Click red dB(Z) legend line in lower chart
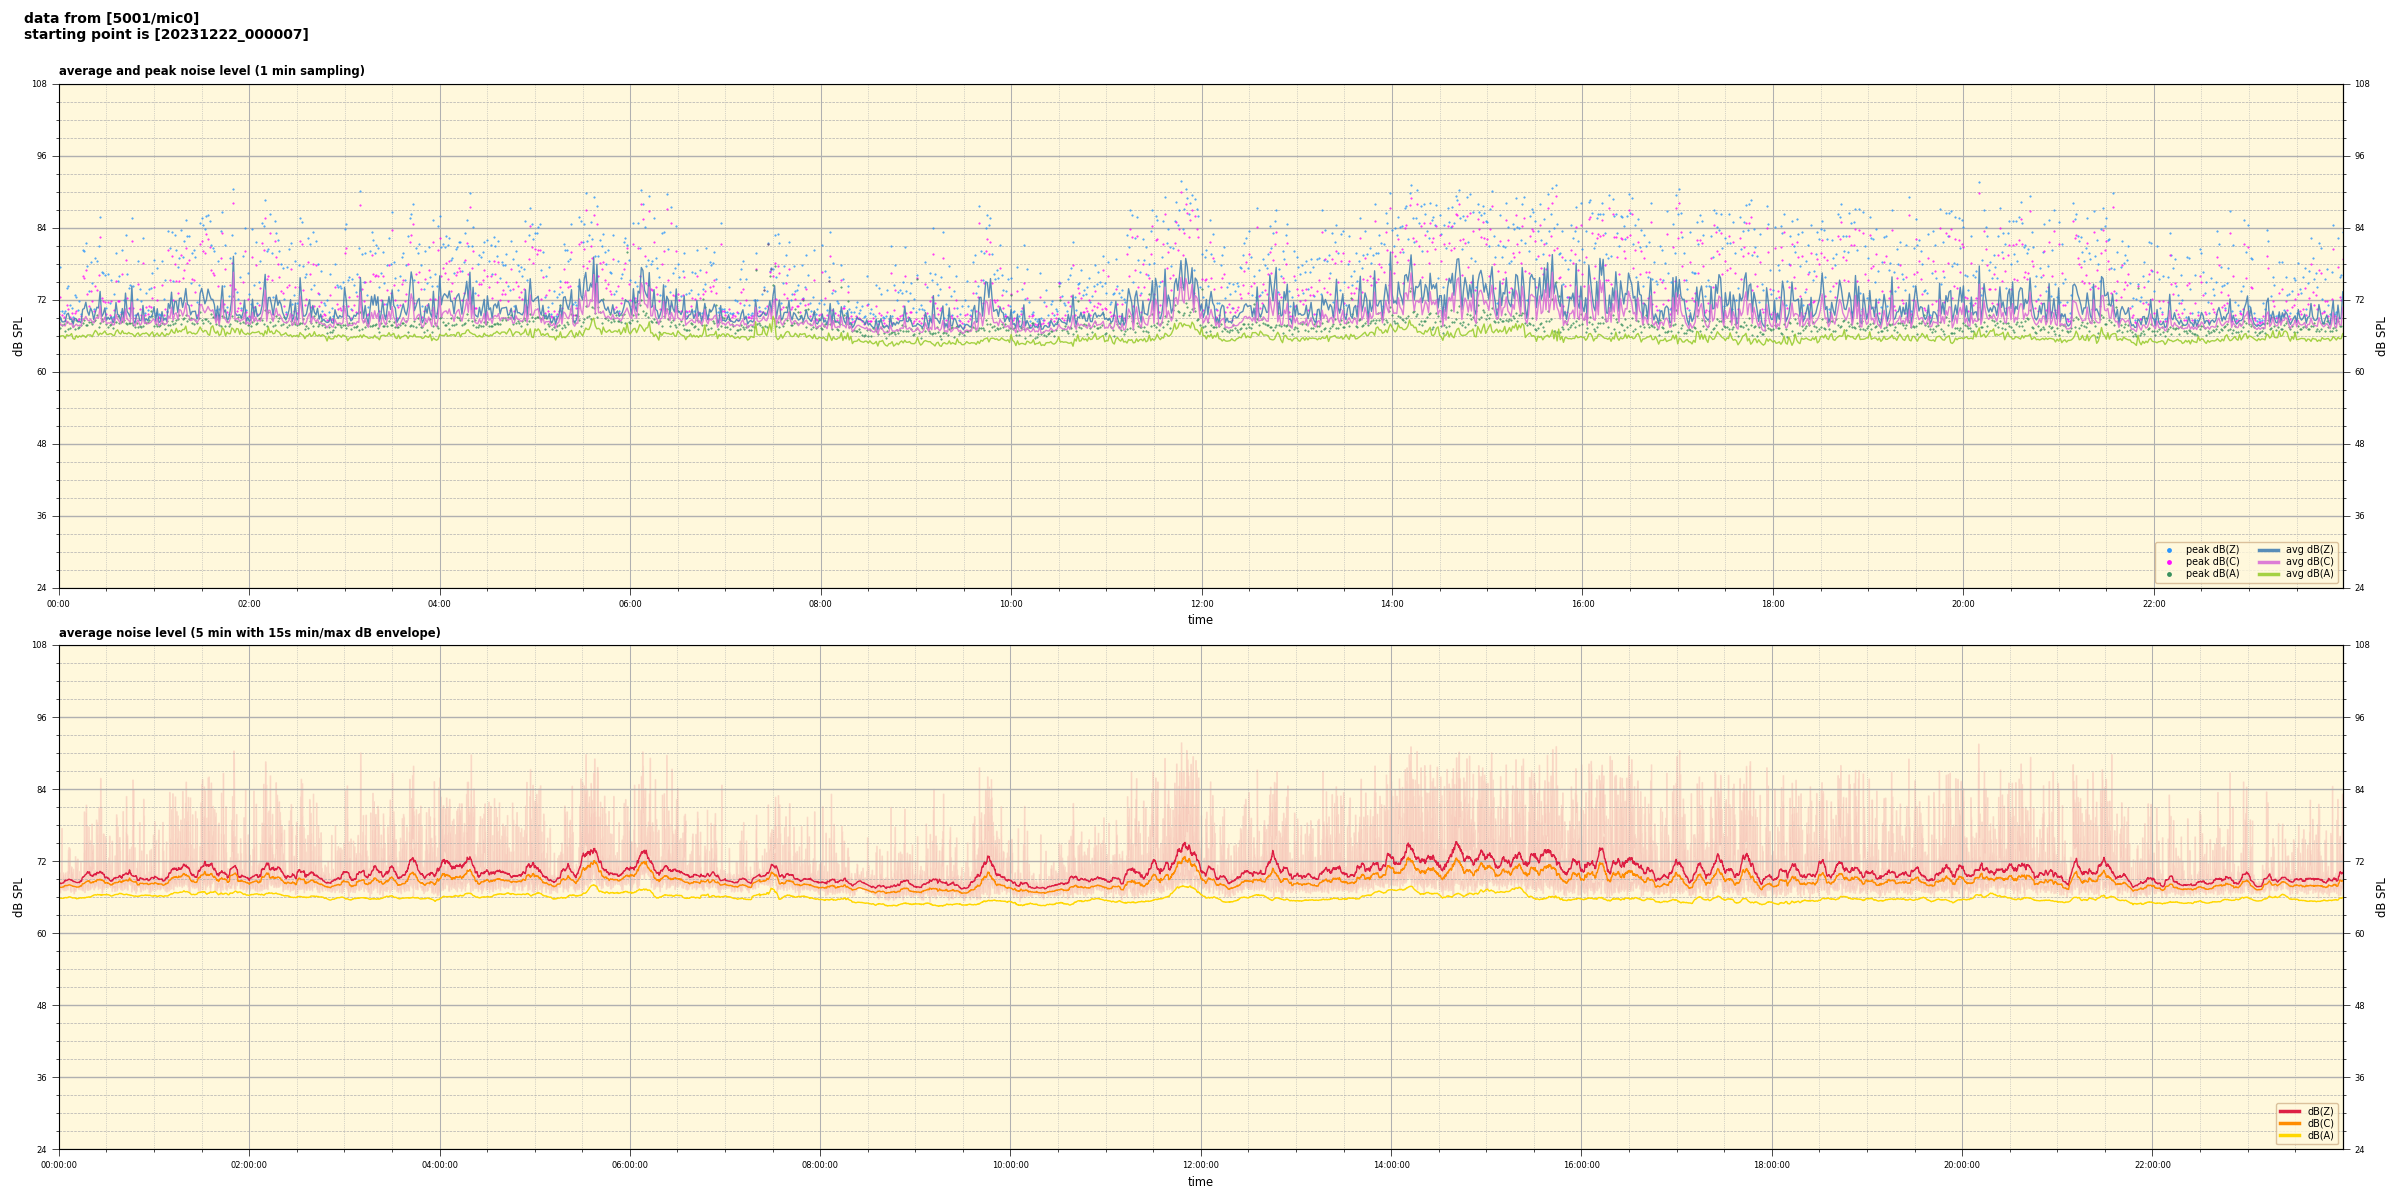2400x1200 pixels. click(2290, 1111)
